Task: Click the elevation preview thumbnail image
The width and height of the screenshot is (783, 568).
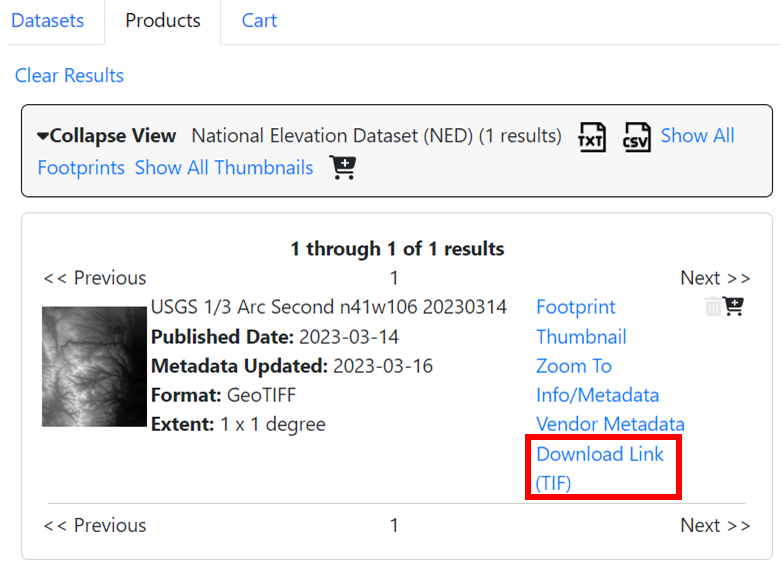Action: [x=94, y=366]
